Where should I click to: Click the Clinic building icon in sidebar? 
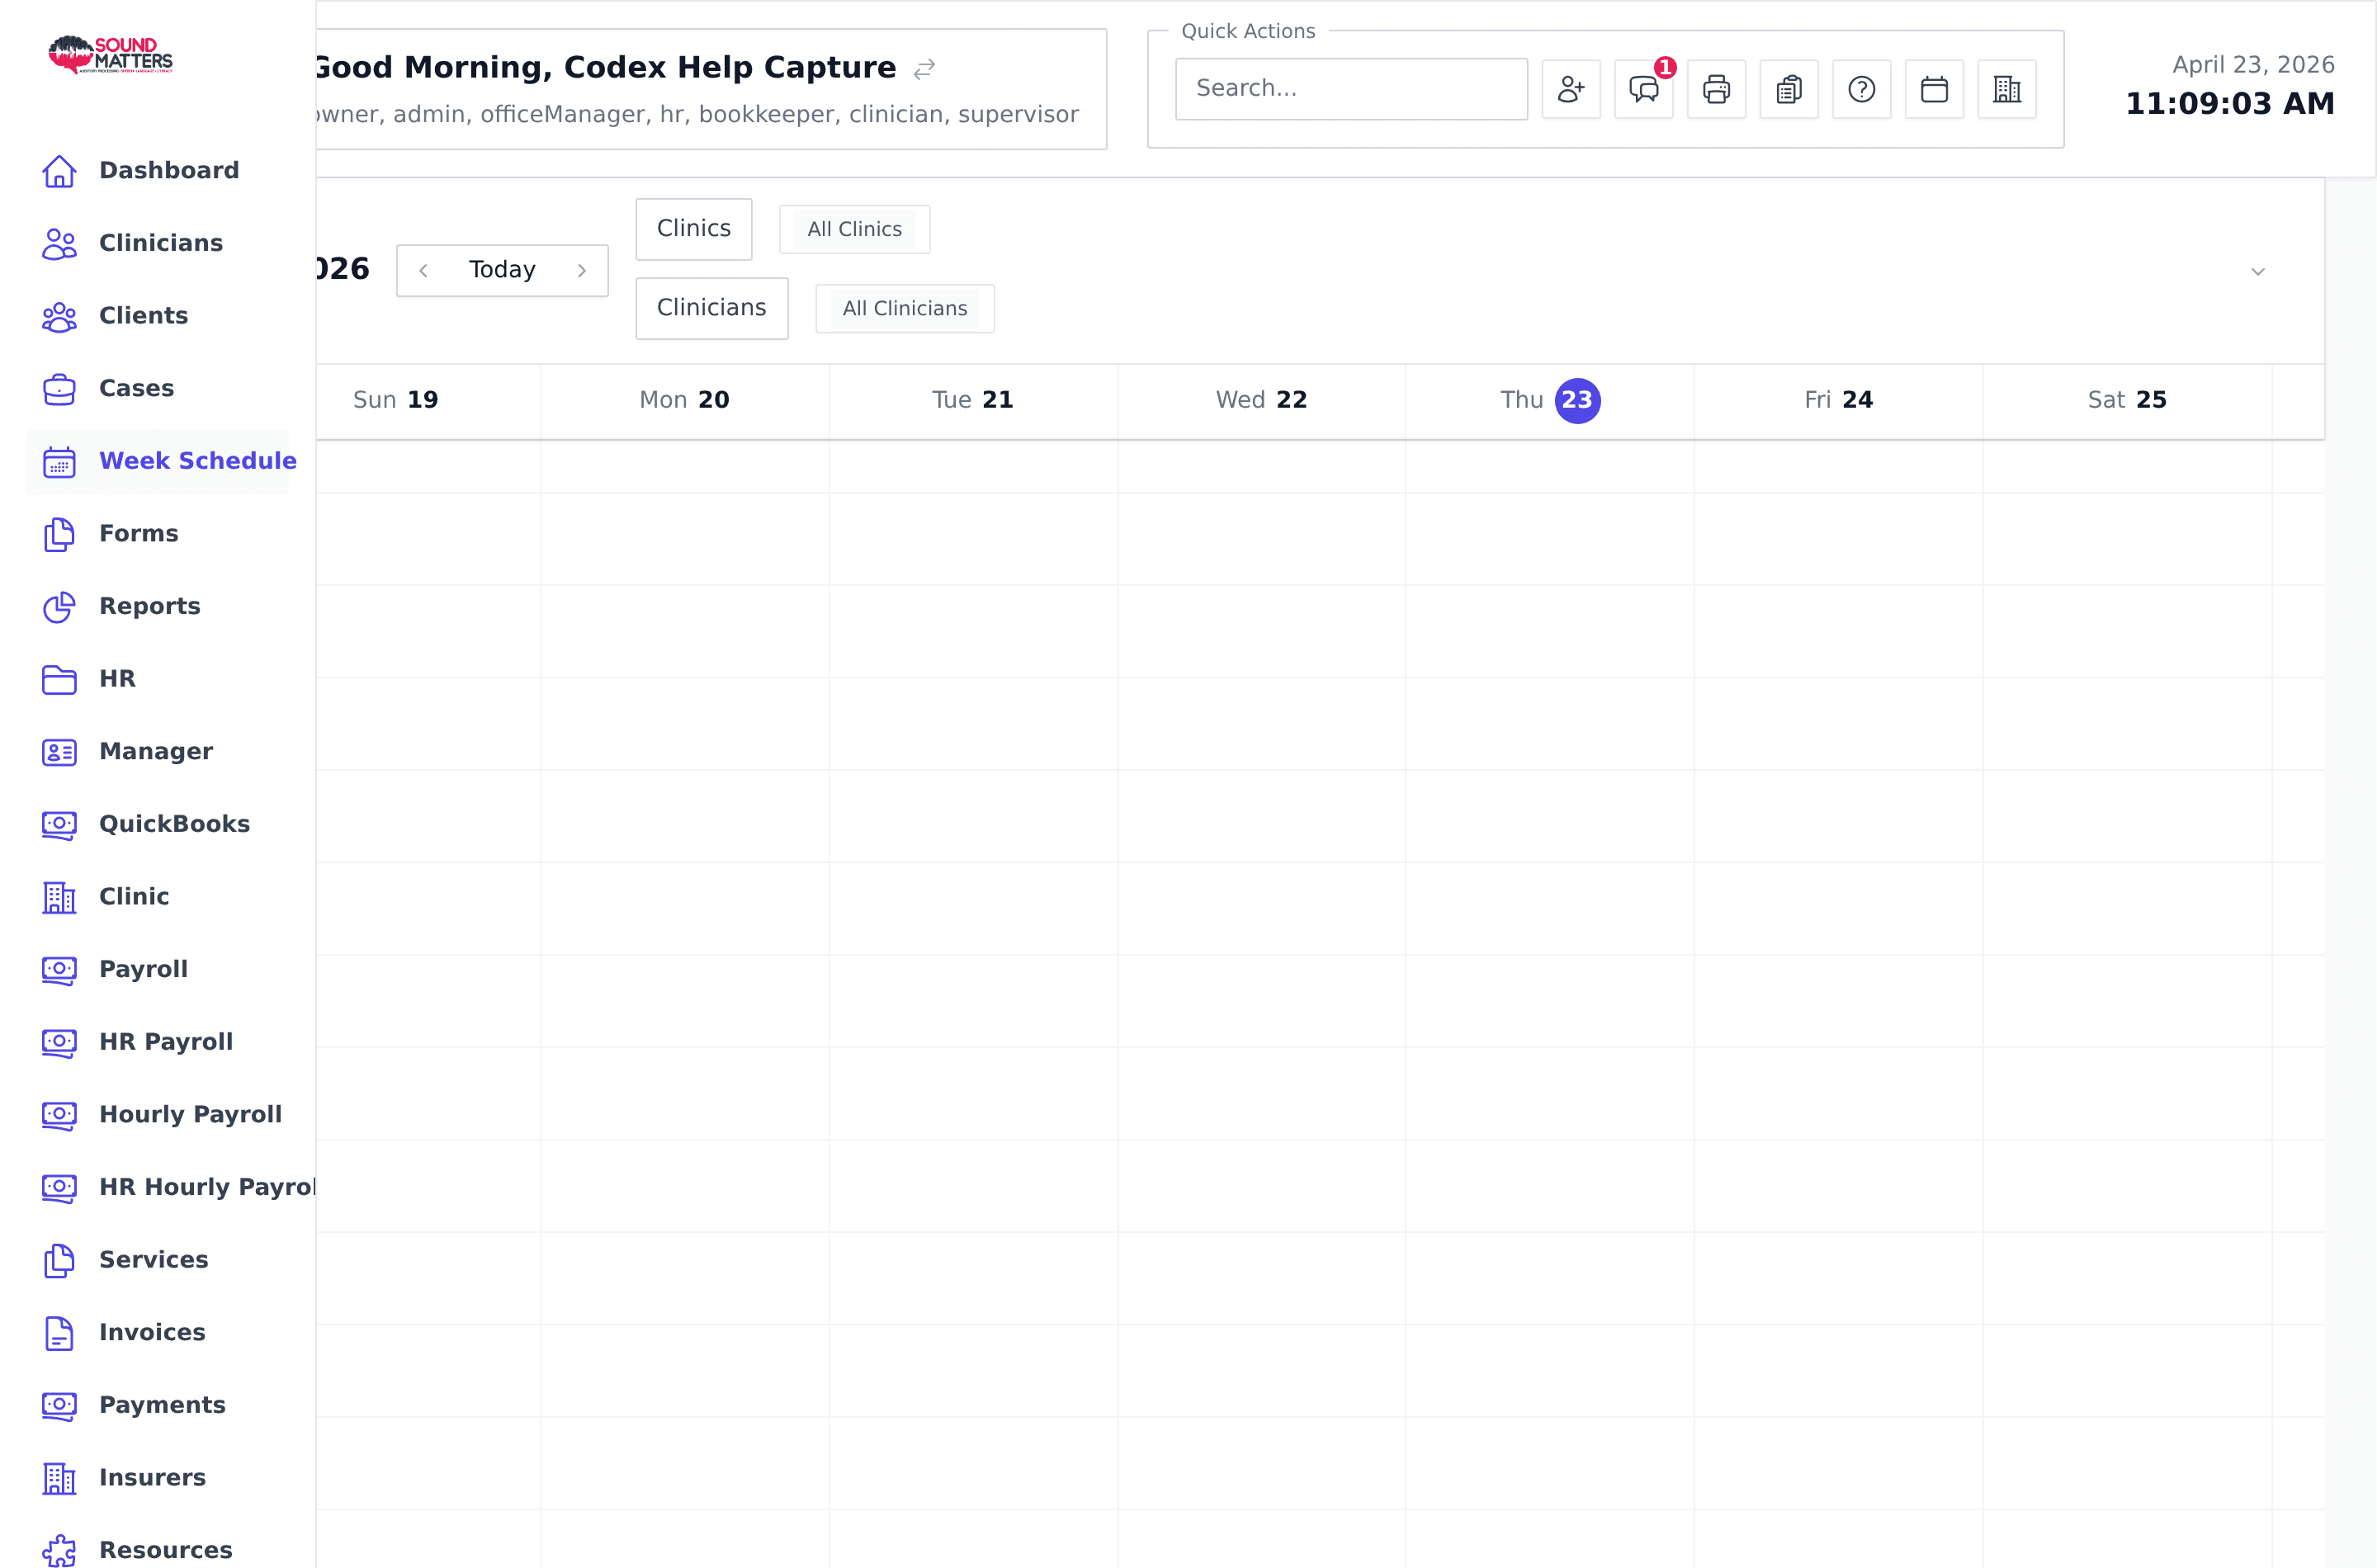59,897
